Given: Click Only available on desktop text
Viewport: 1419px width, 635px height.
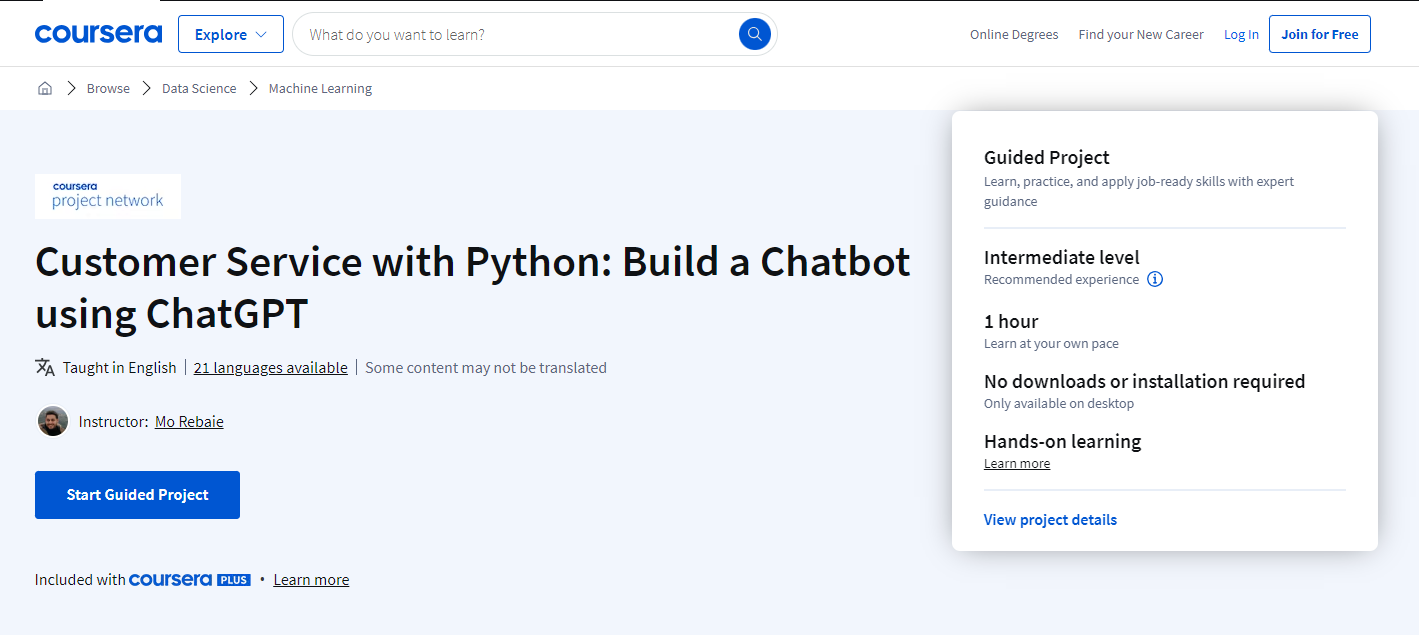Looking at the screenshot, I should click(1059, 403).
